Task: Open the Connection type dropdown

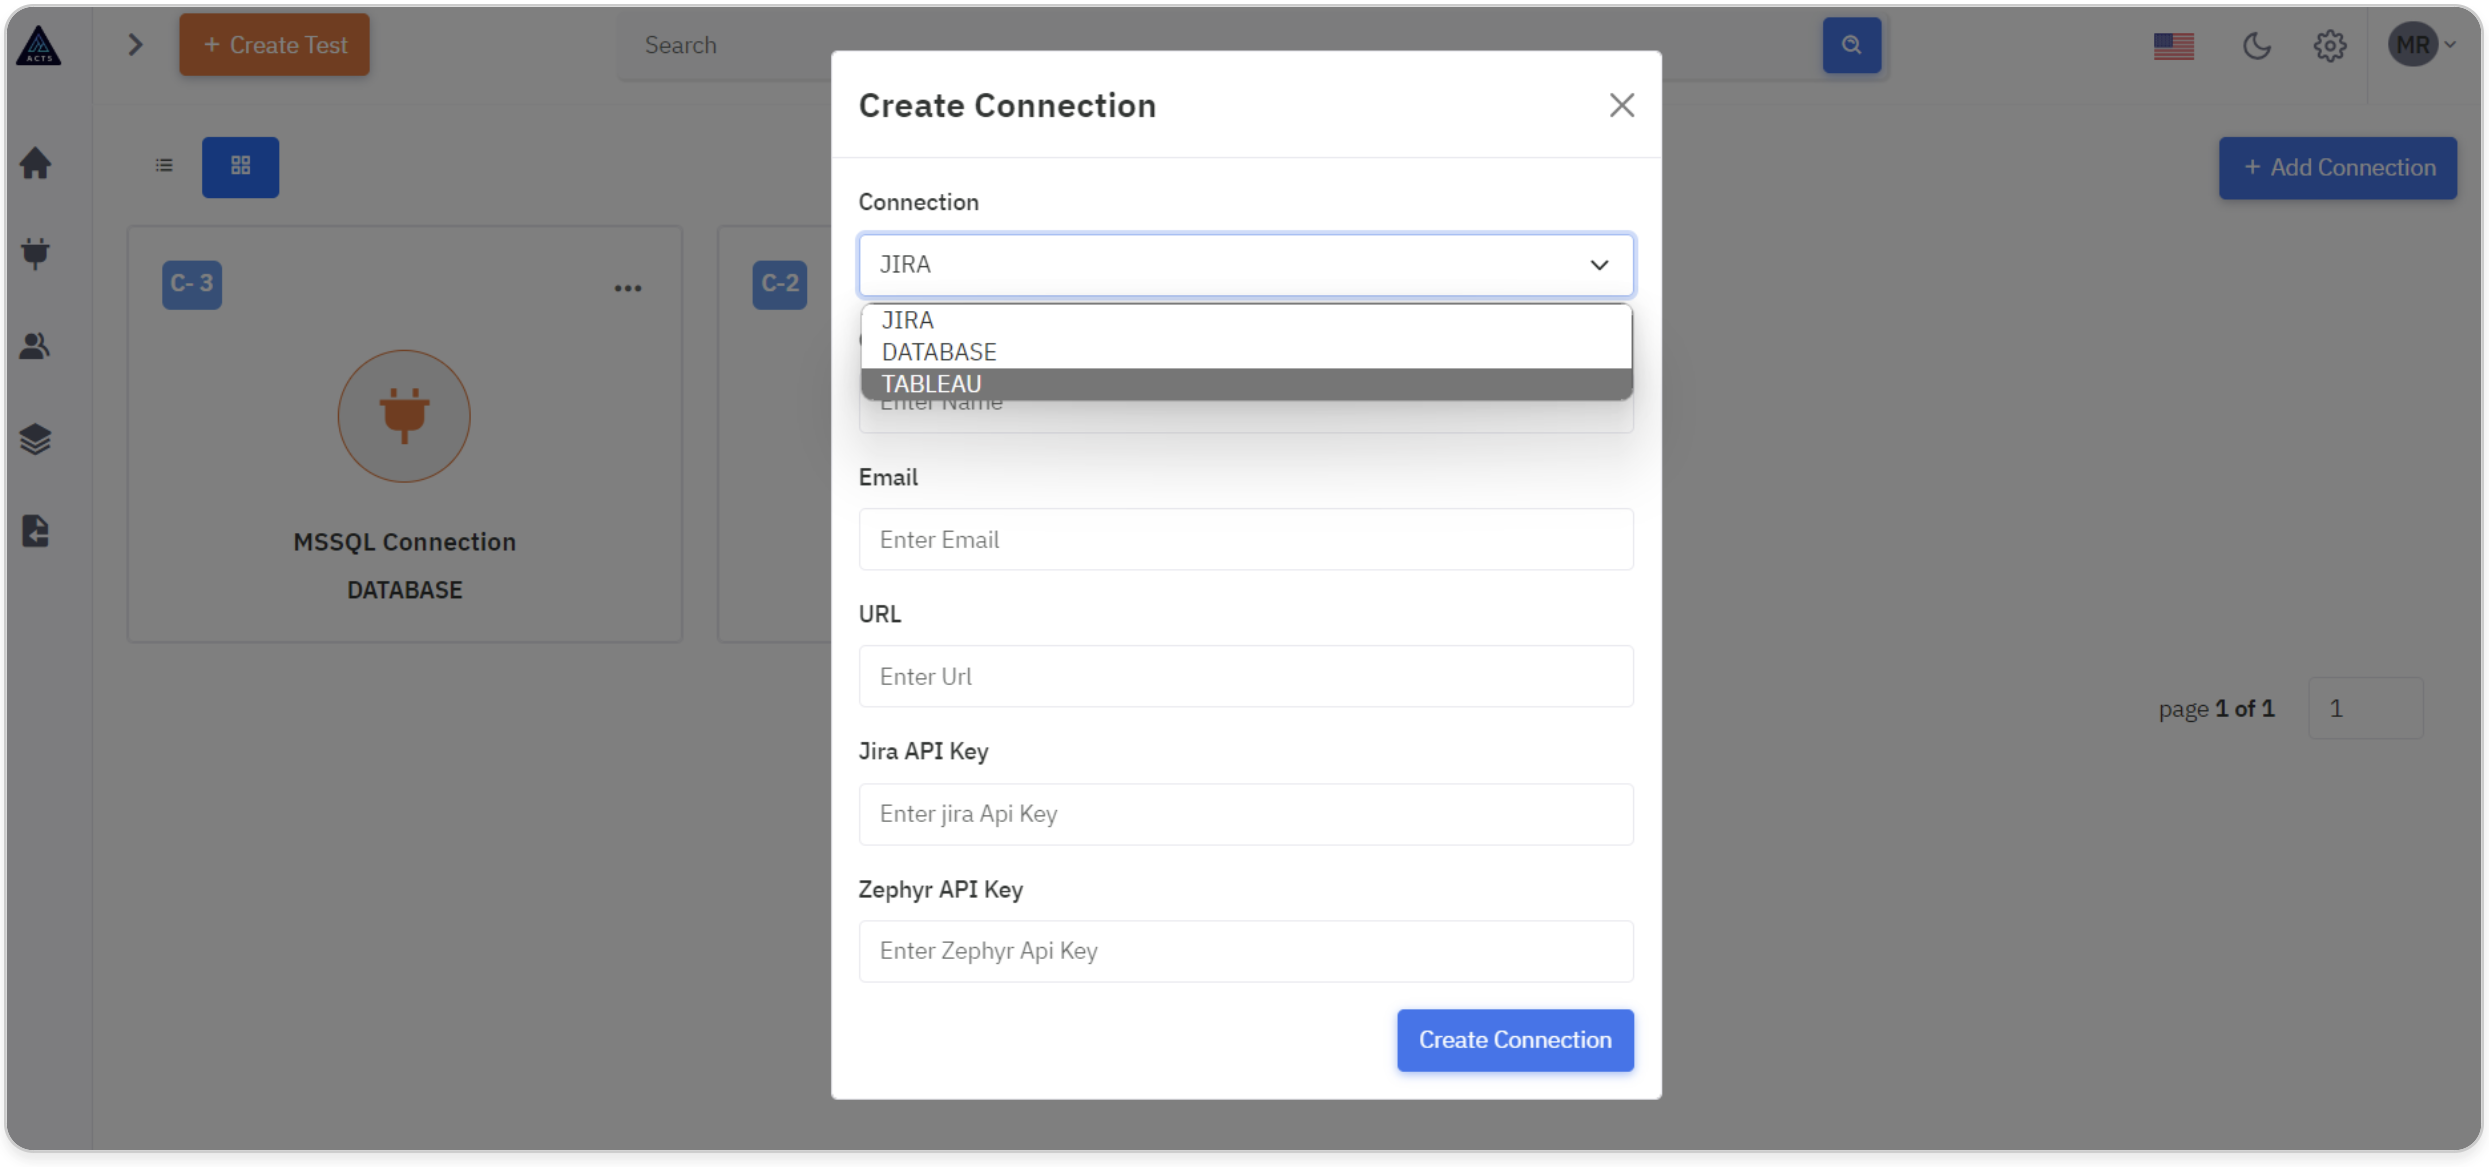Action: (1246, 265)
